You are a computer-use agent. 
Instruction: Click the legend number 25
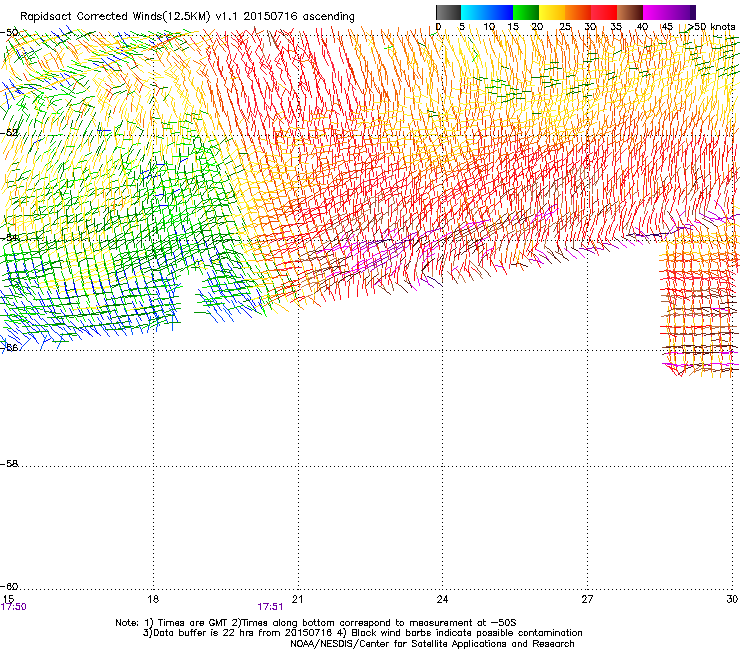pyautogui.click(x=565, y=26)
